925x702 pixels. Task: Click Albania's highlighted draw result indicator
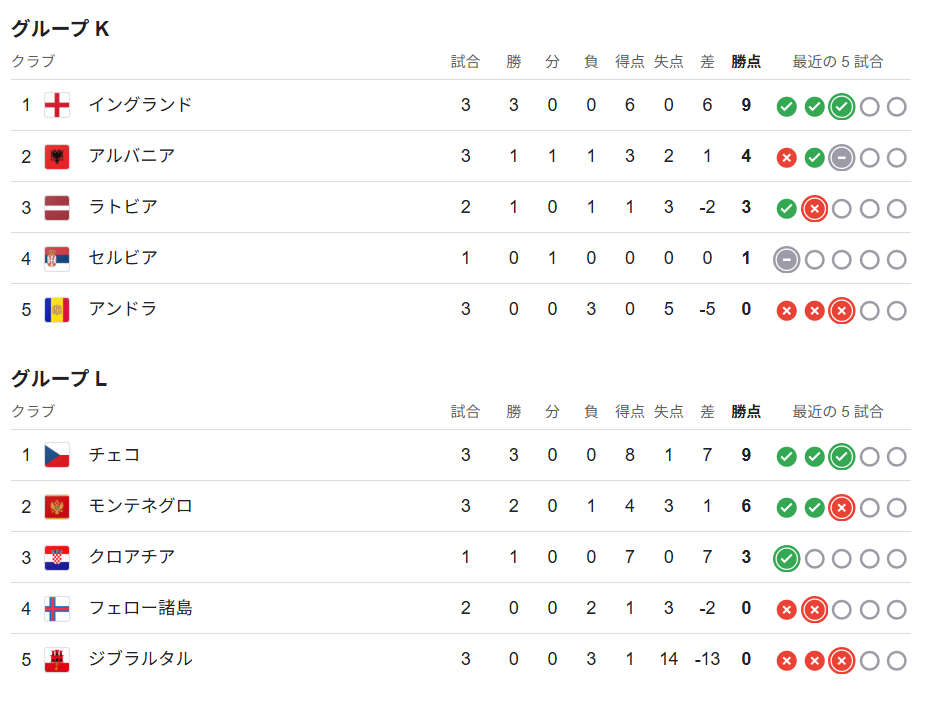click(842, 158)
